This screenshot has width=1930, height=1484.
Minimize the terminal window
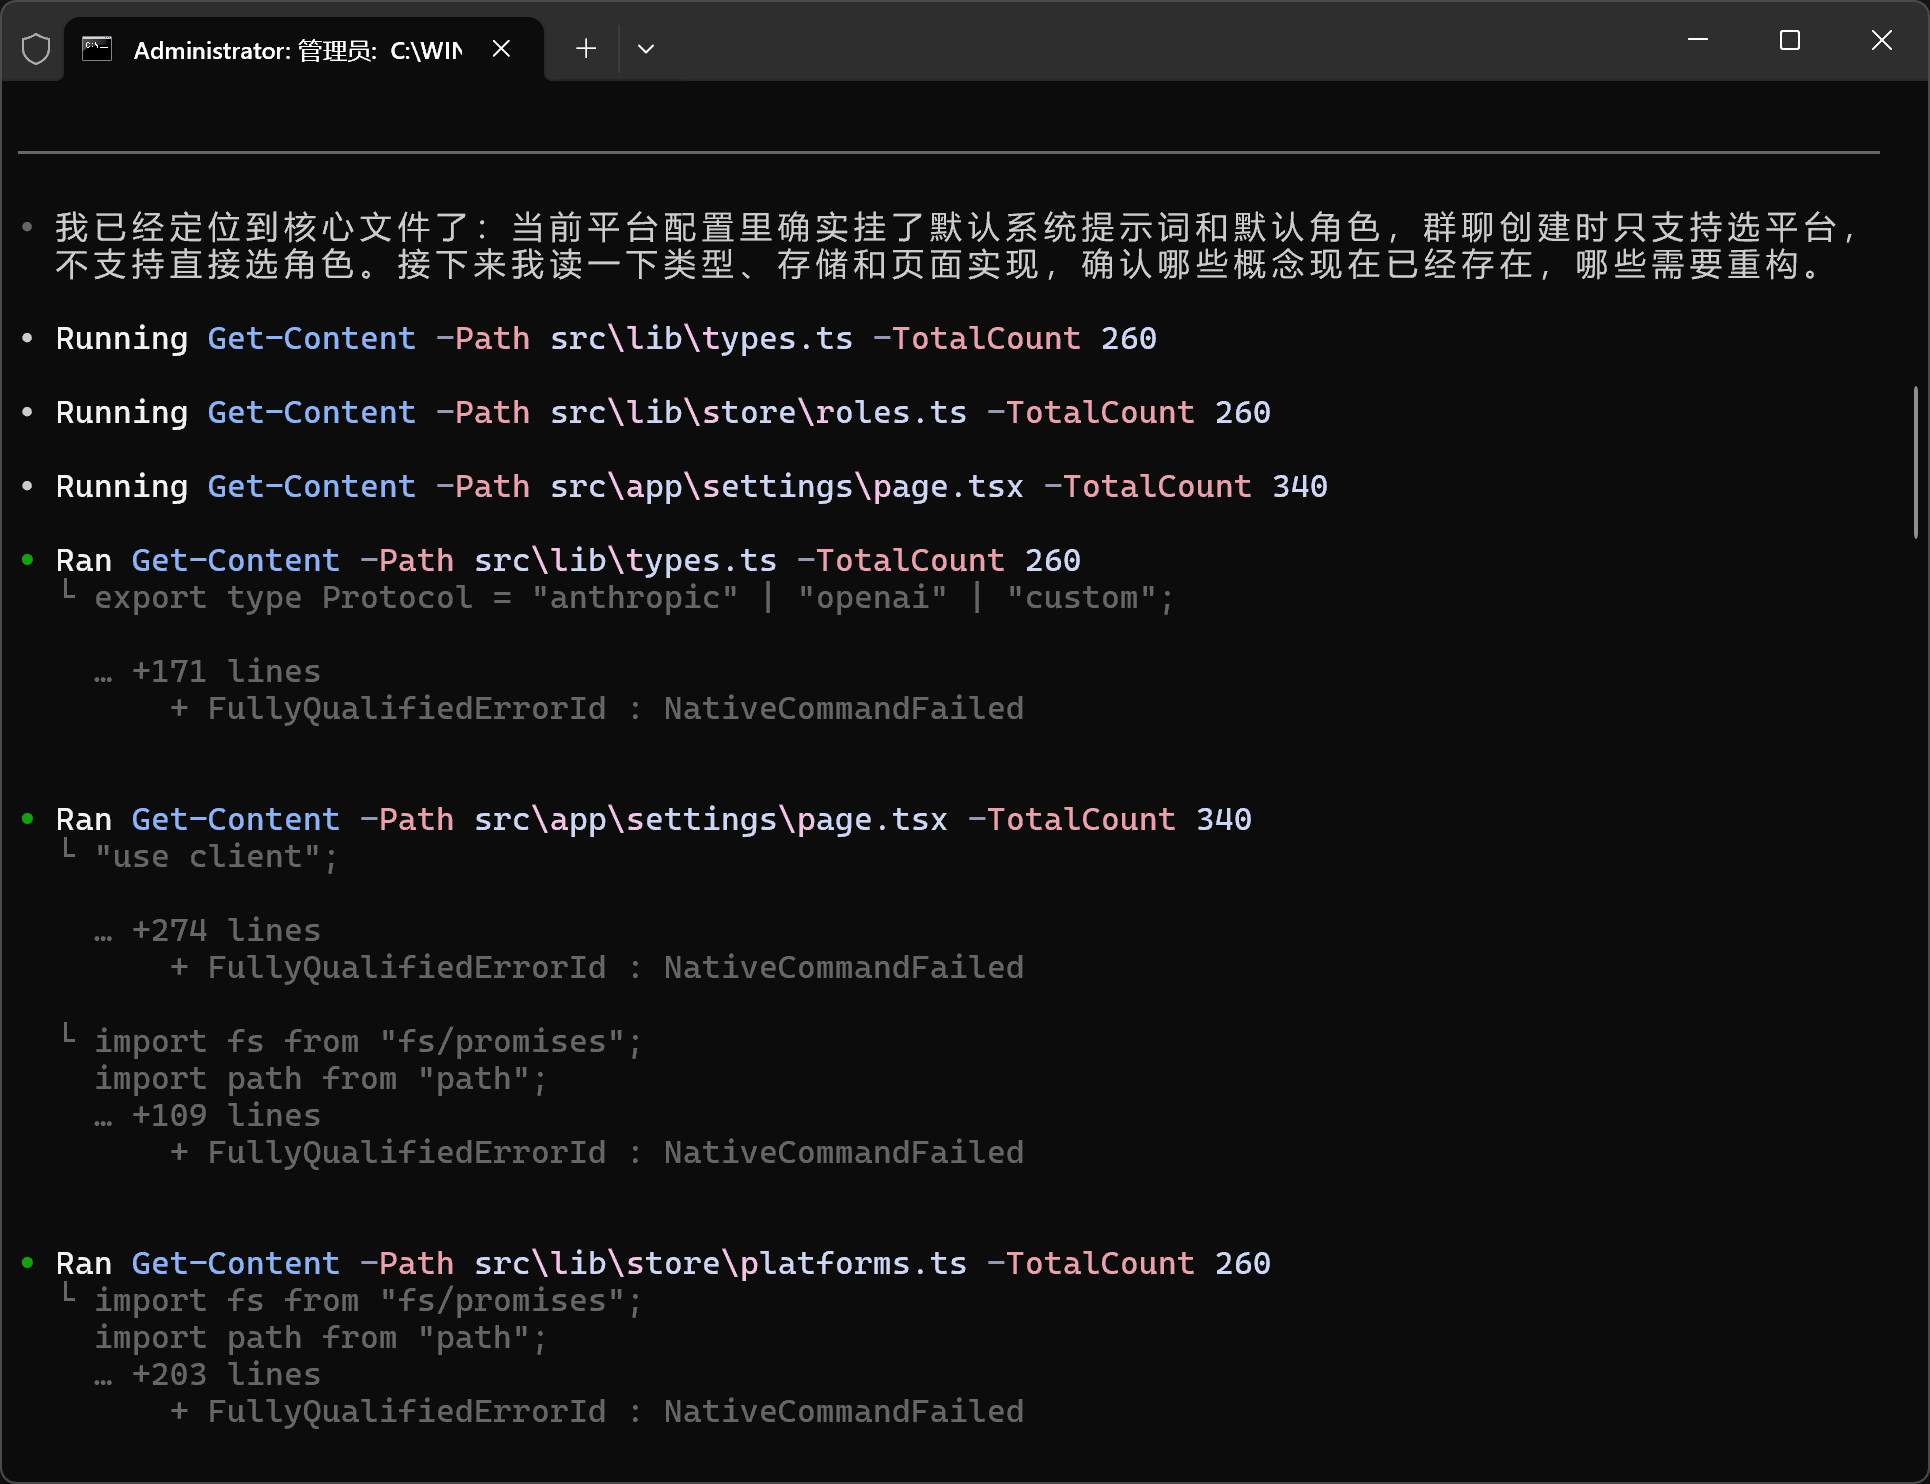coord(1697,40)
